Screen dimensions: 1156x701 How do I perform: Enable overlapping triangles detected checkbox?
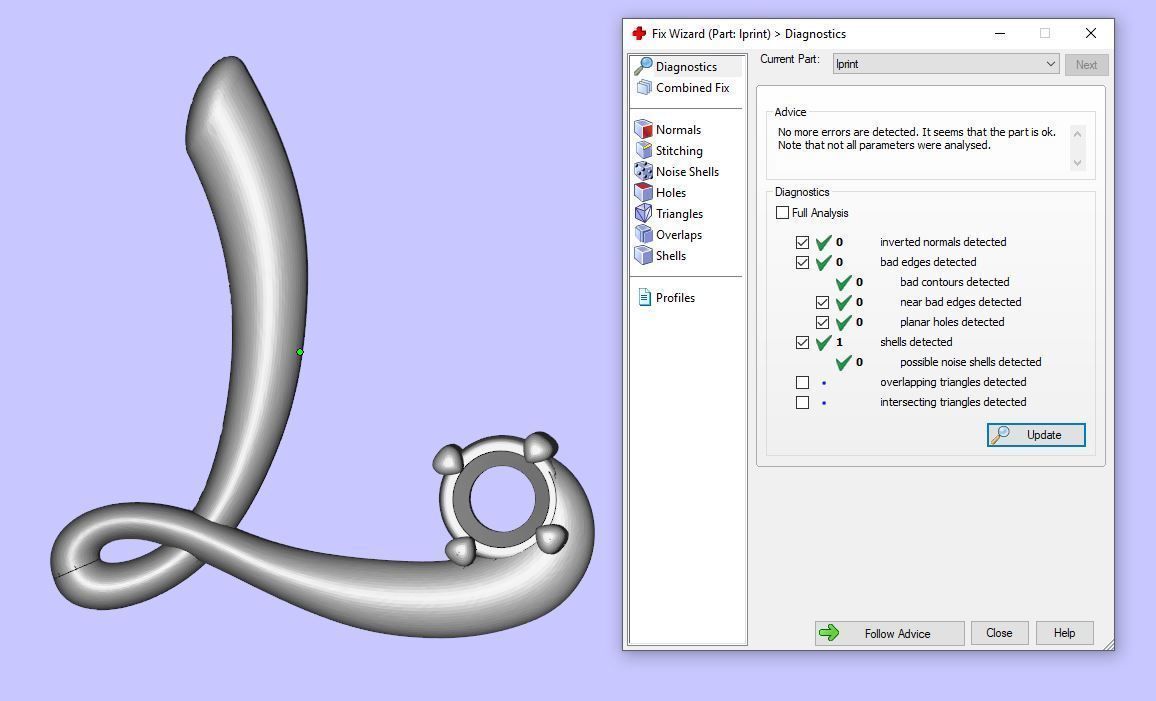click(x=802, y=382)
